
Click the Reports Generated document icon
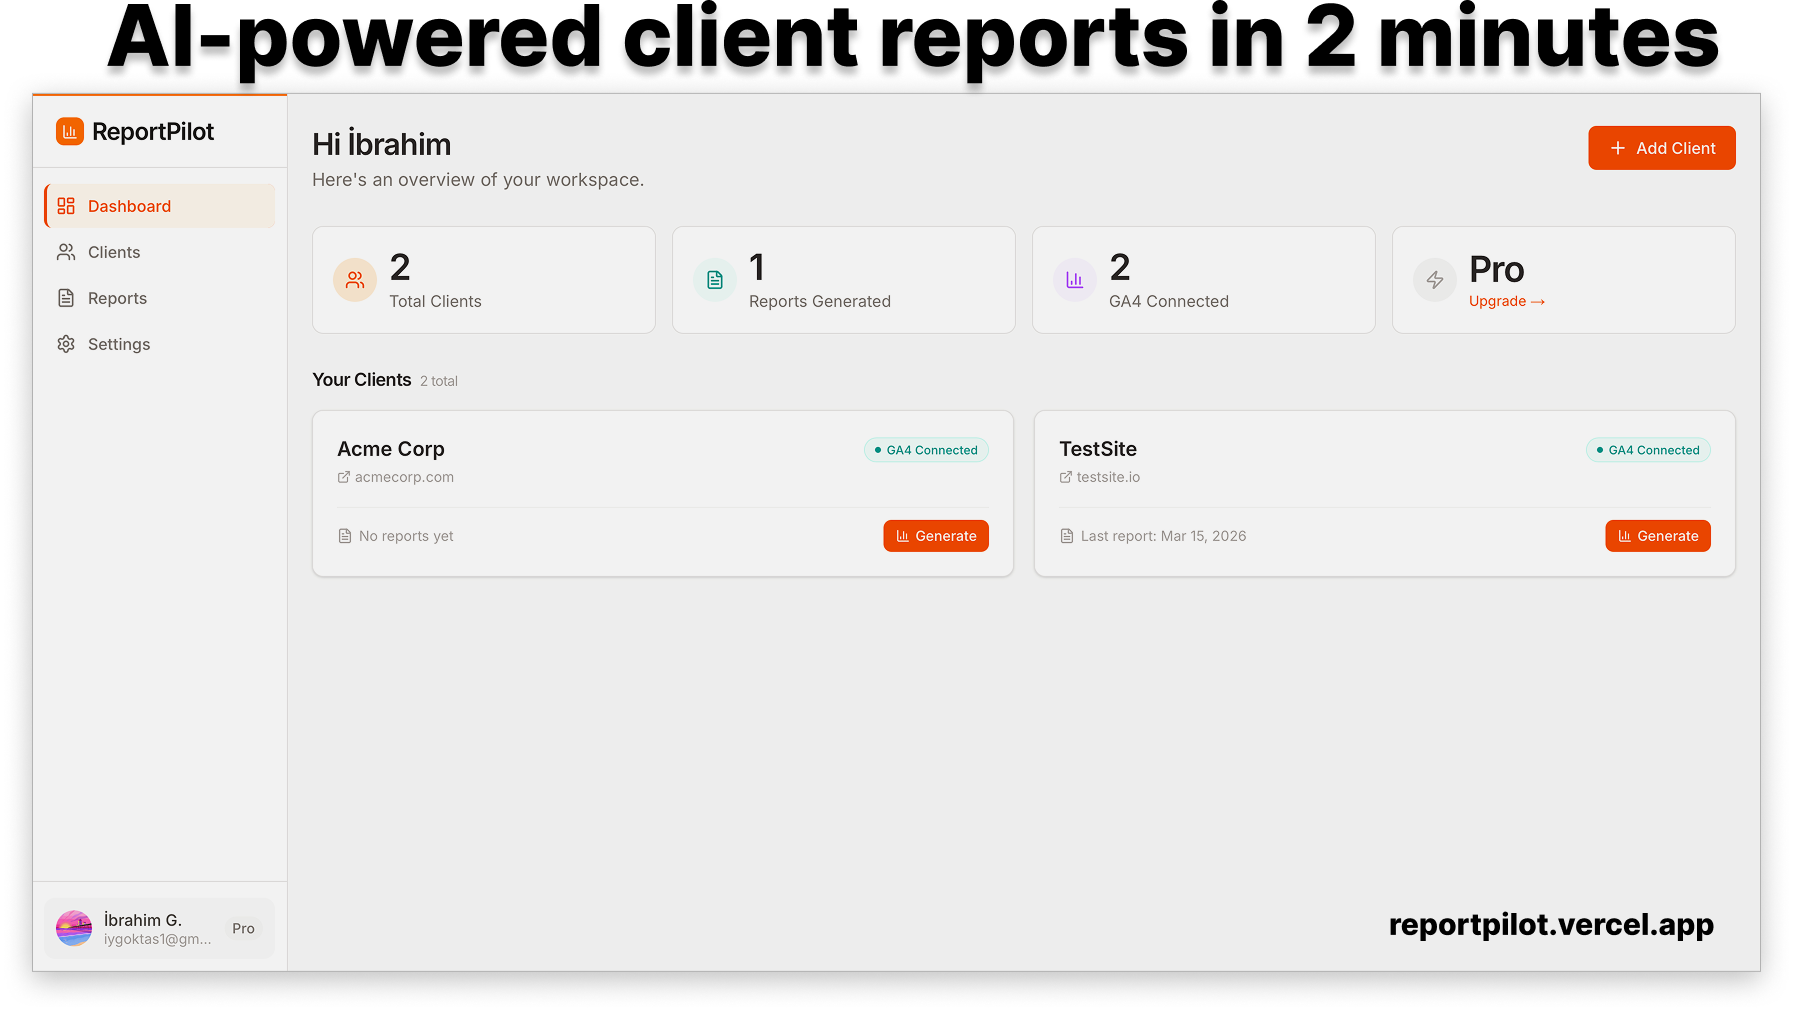[x=714, y=280]
